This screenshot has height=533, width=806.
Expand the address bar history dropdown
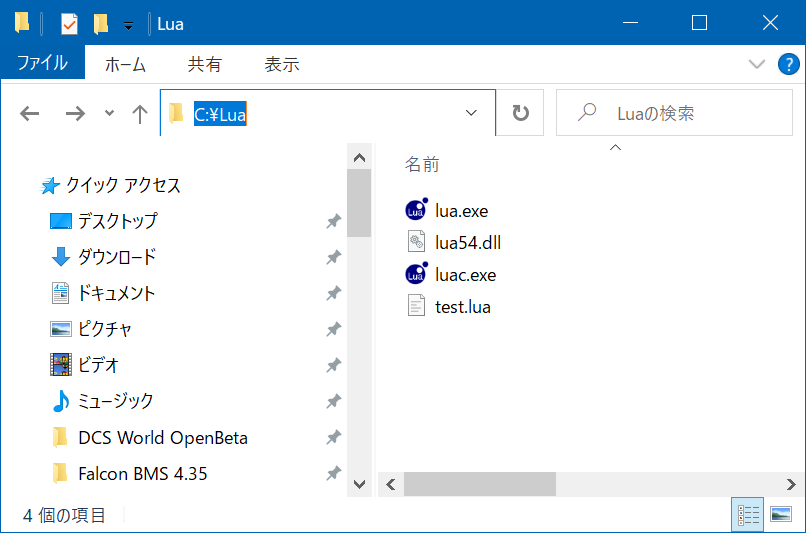[471, 113]
